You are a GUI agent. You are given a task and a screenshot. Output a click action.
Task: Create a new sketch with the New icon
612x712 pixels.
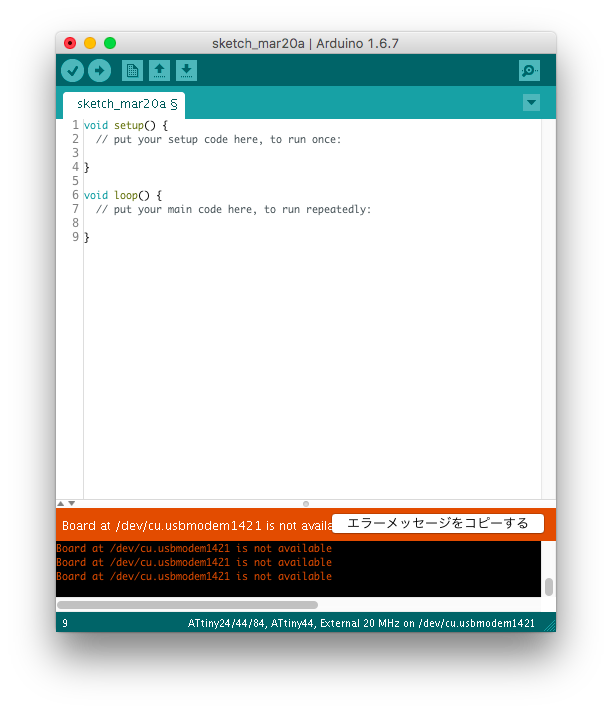pyautogui.click(x=132, y=71)
